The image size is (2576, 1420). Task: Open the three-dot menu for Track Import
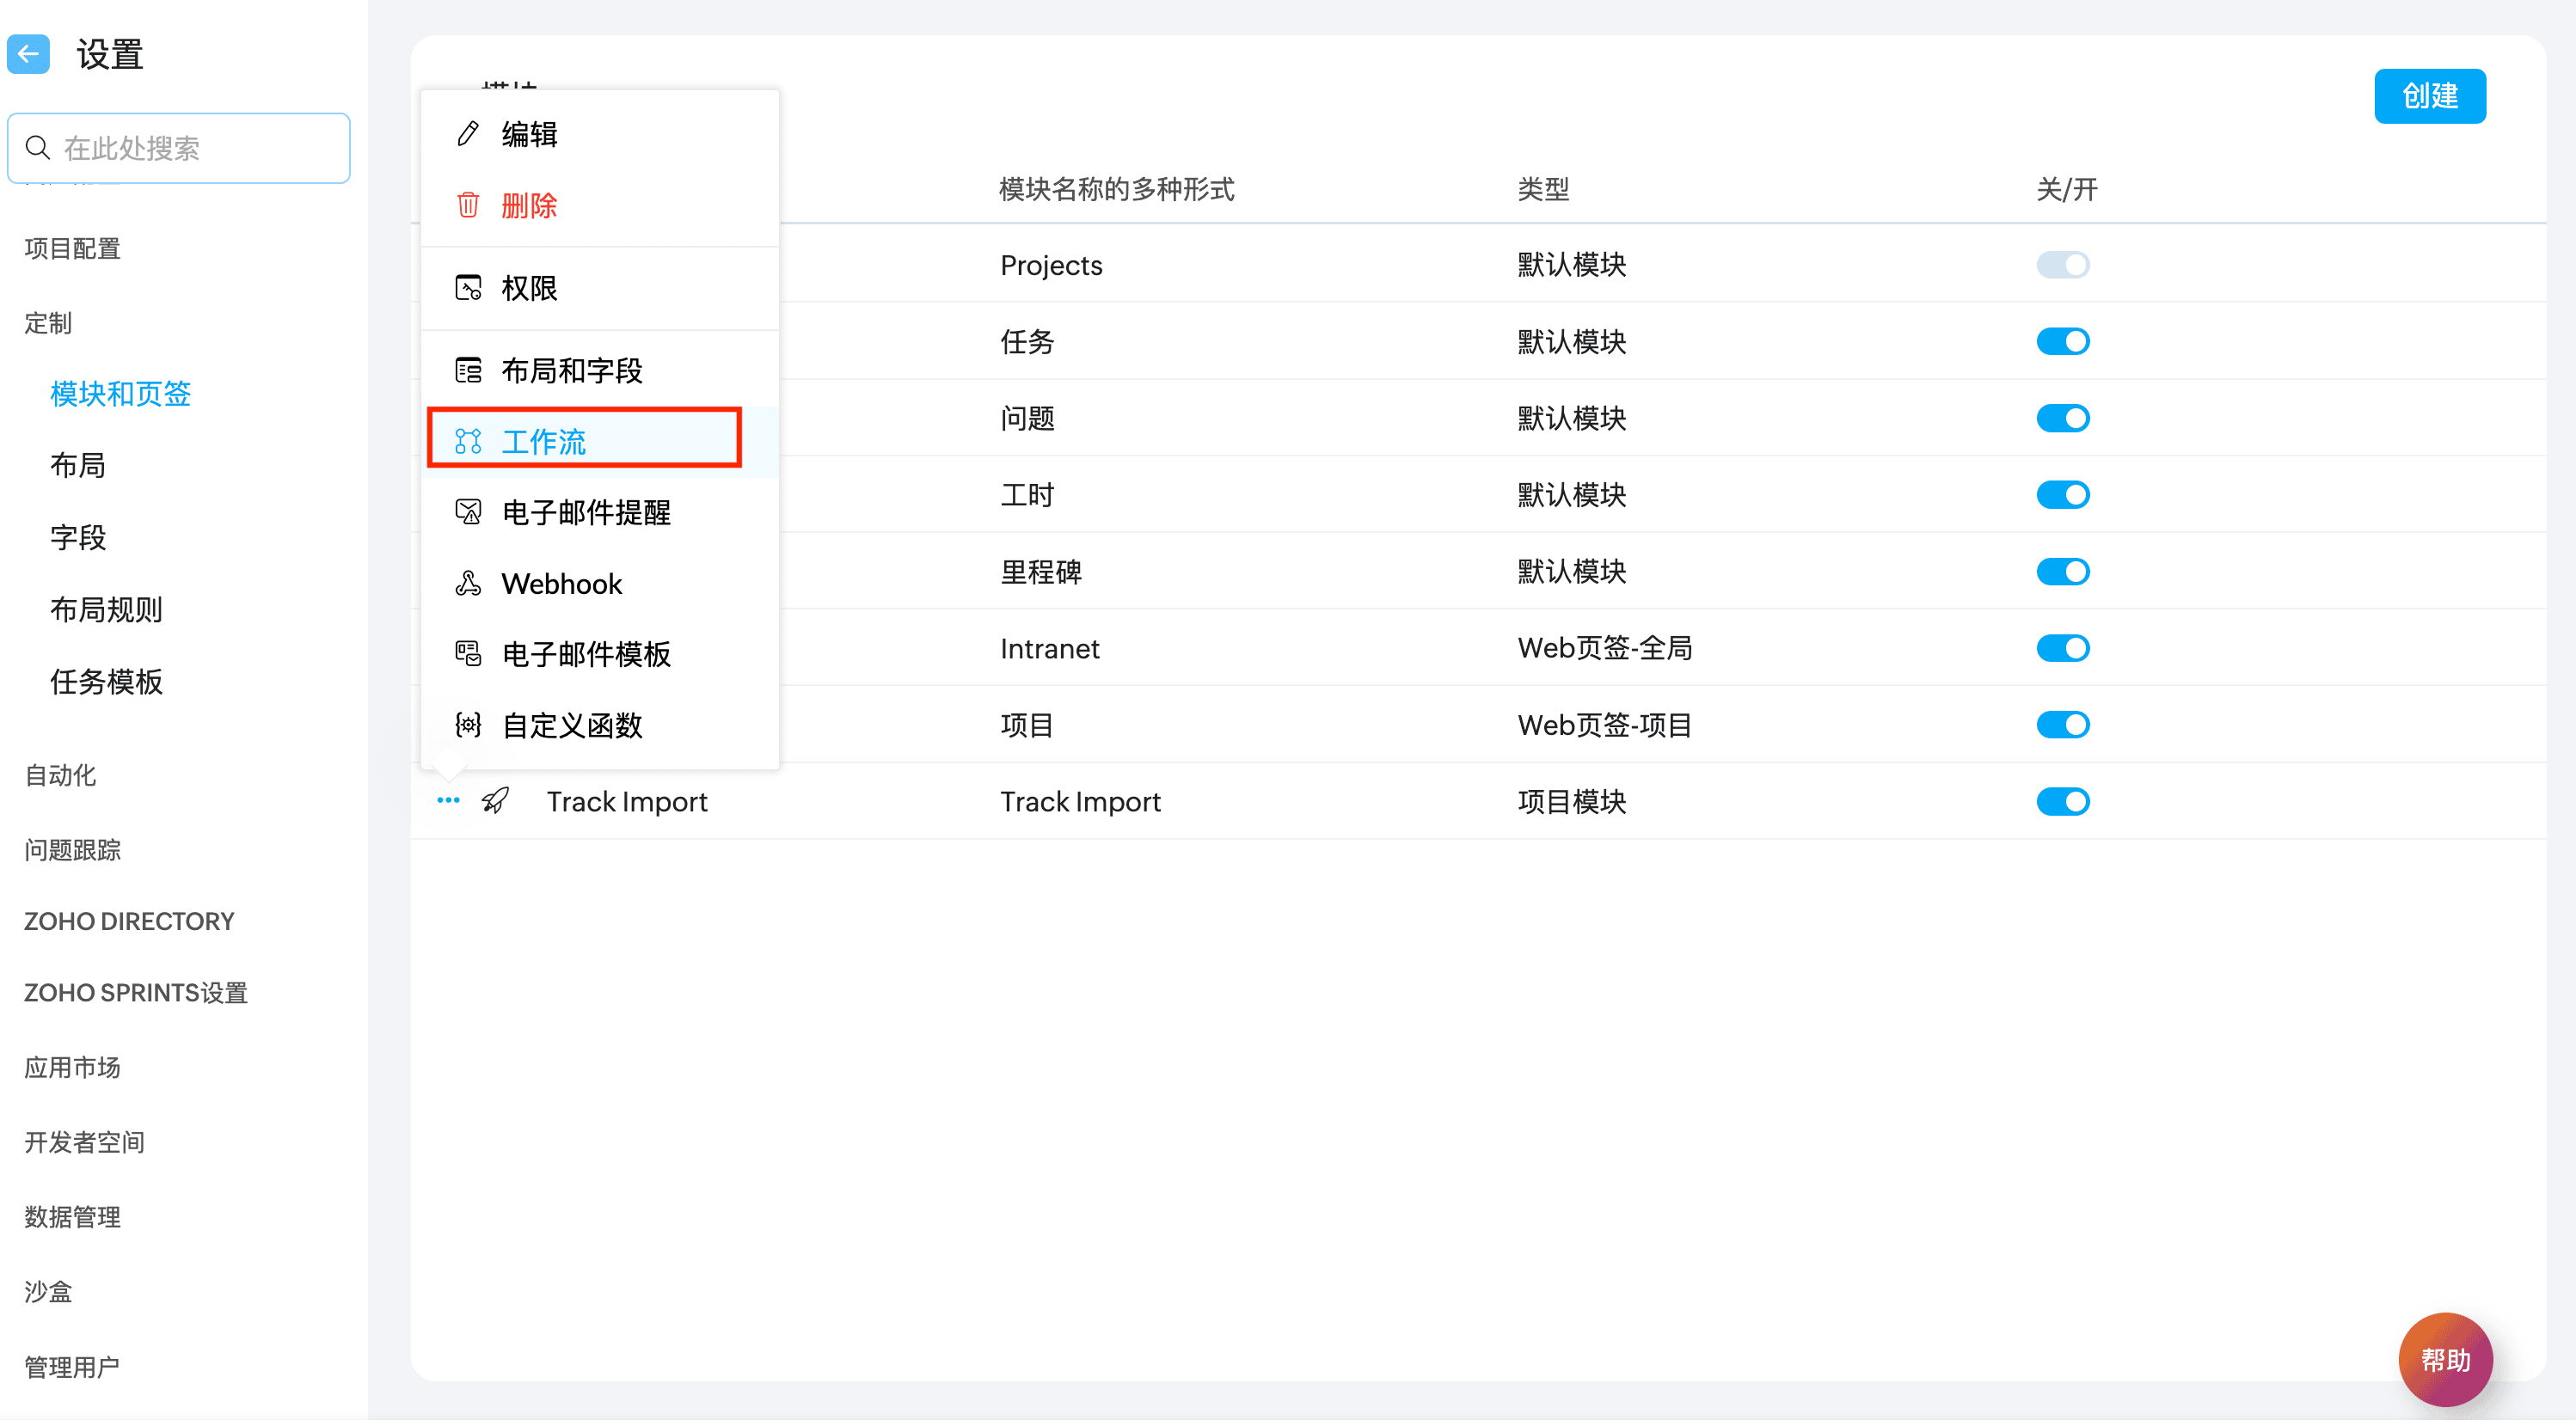(x=448, y=801)
